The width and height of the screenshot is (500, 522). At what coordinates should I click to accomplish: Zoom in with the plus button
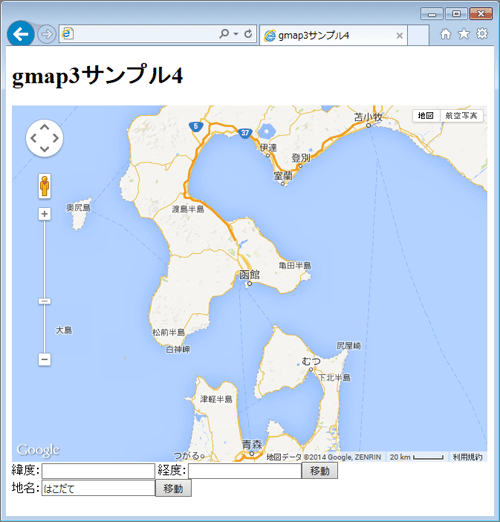coord(45,214)
